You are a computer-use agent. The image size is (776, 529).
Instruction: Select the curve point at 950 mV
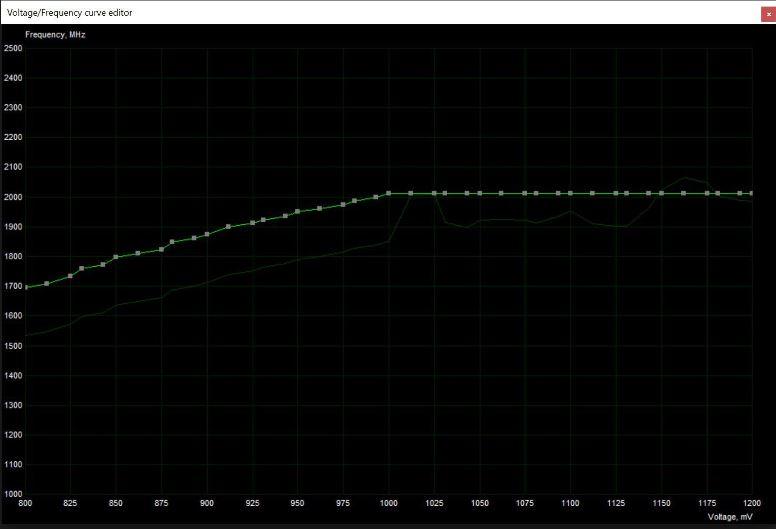[x=297, y=211]
